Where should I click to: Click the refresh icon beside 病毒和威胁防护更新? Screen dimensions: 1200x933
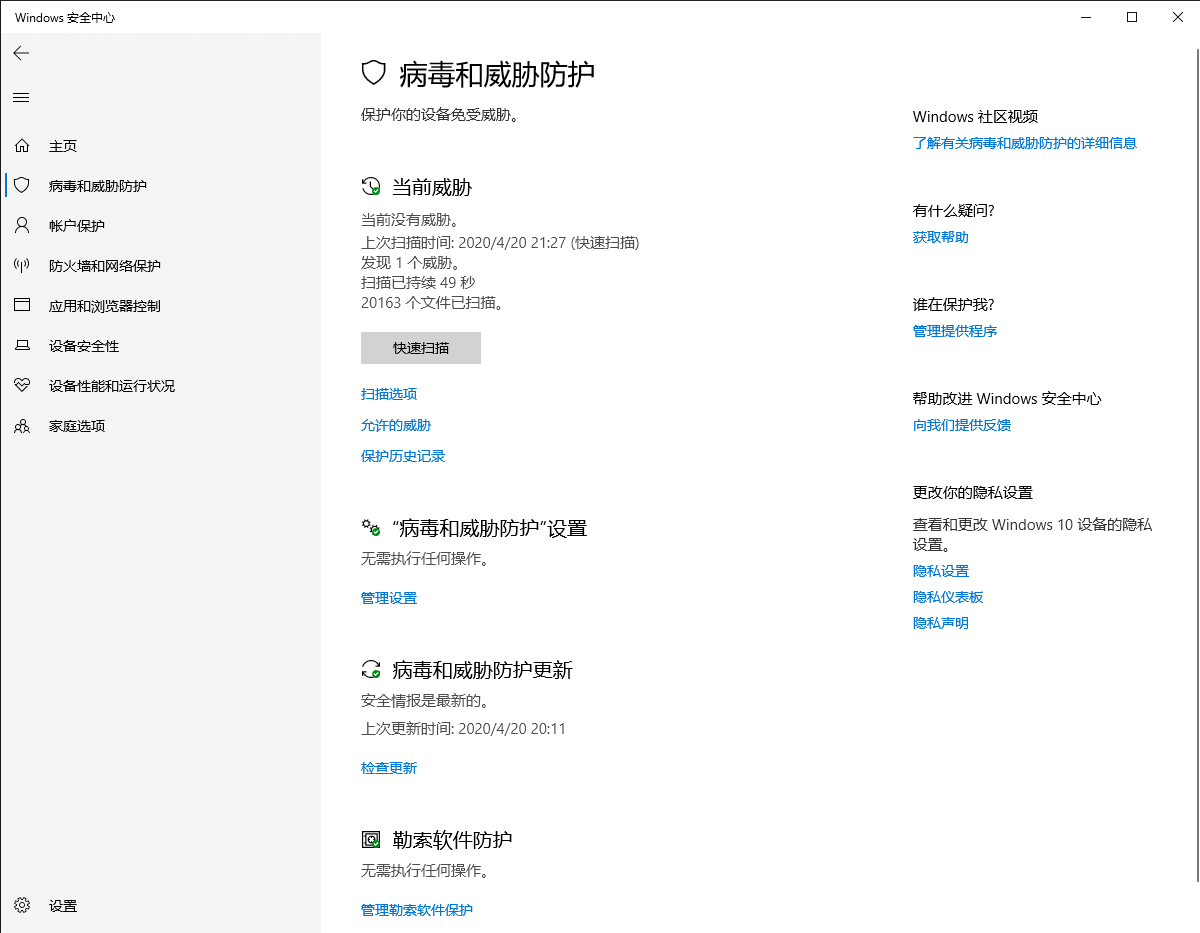click(371, 670)
